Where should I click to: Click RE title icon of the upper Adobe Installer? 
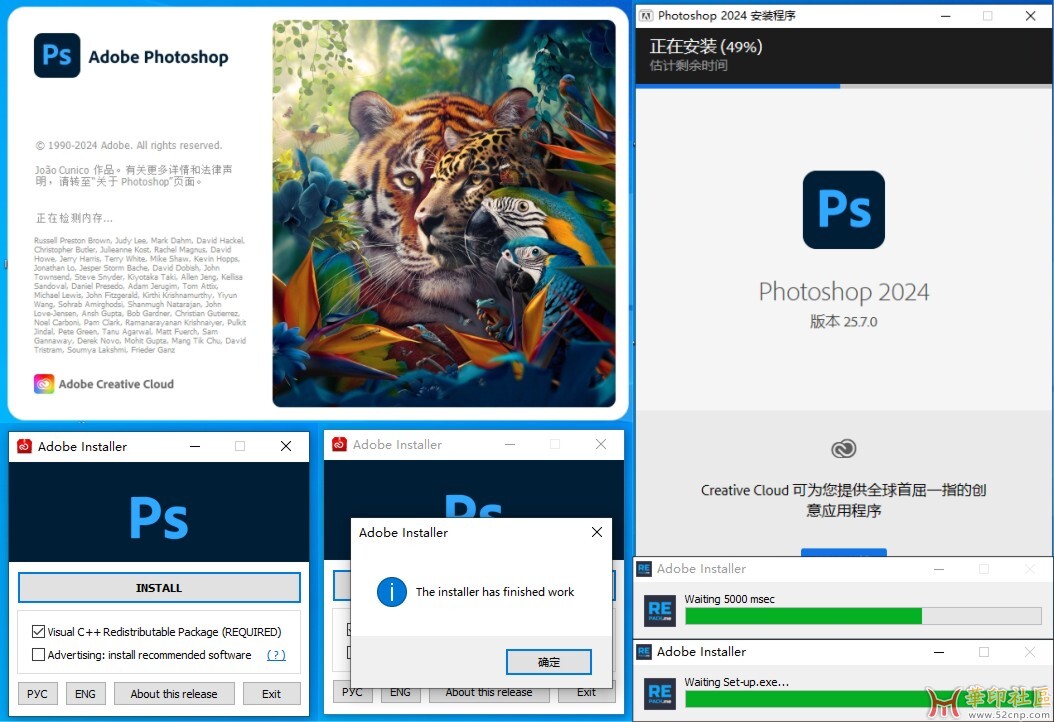(x=644, y=569)
